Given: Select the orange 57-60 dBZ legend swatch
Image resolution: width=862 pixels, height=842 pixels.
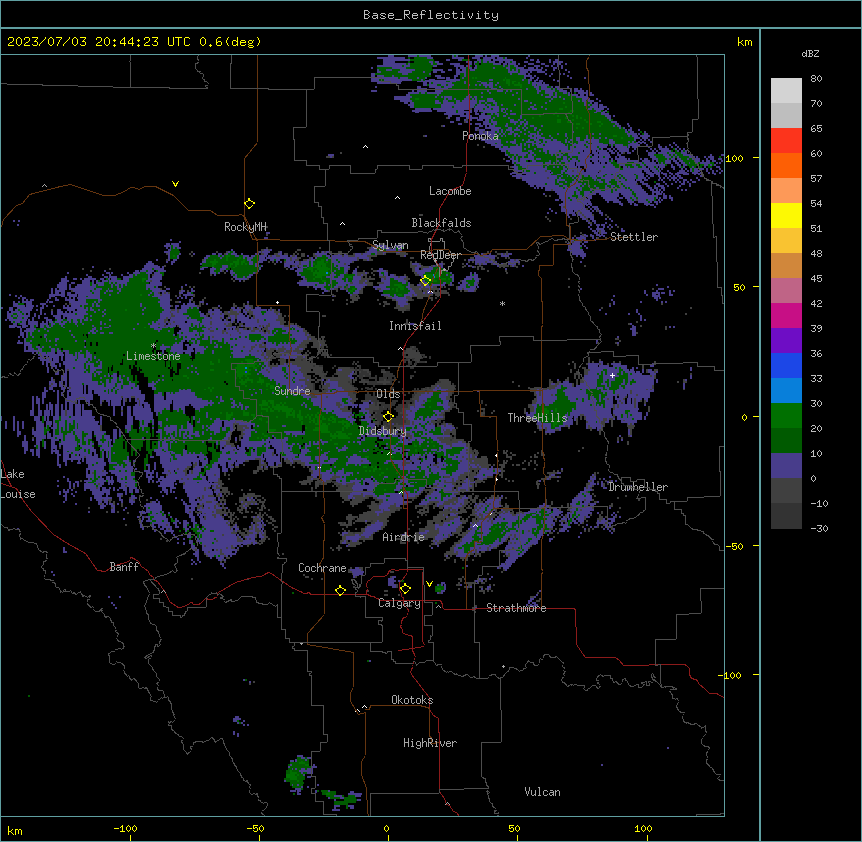Looking at the screenshot, I should point(786,165).
